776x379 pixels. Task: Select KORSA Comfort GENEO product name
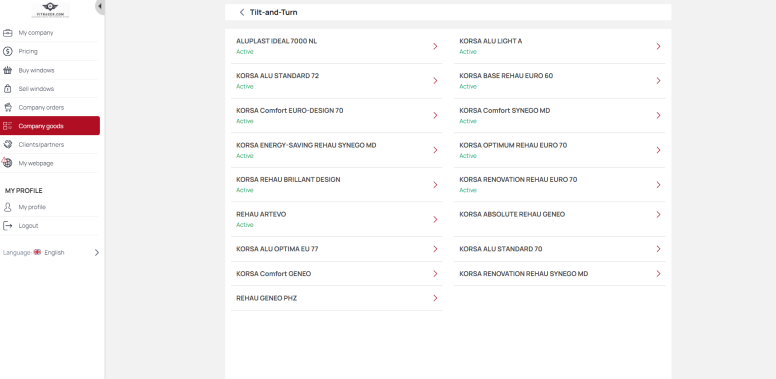pos(274,274)
